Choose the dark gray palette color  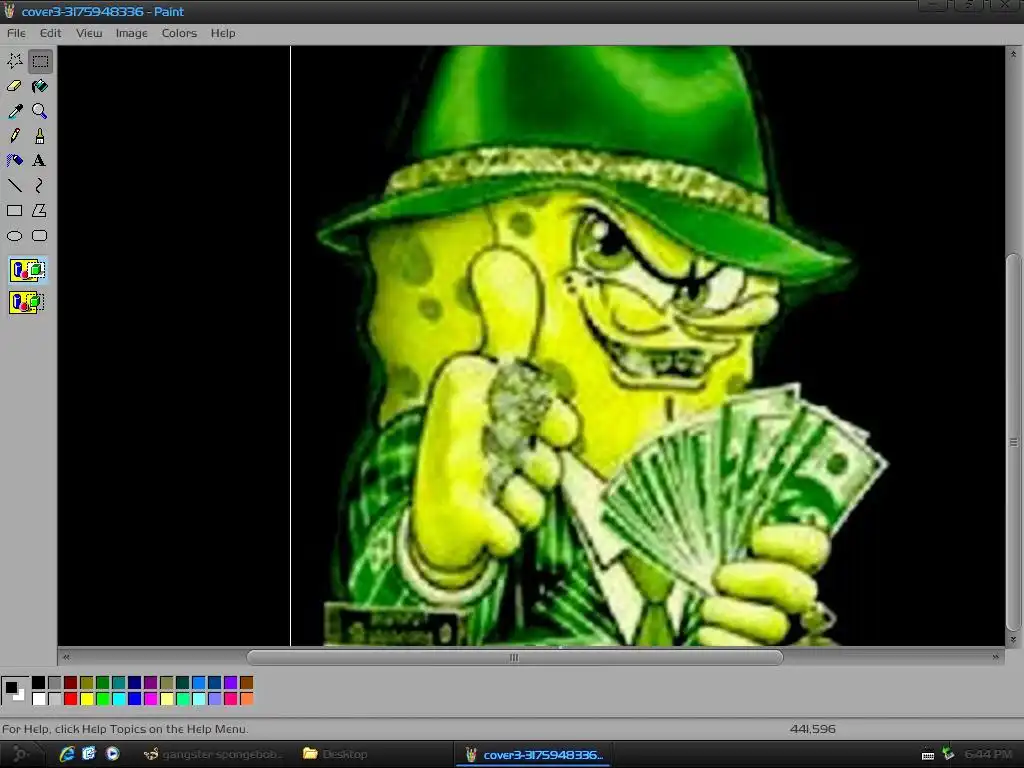click(55, 682)
